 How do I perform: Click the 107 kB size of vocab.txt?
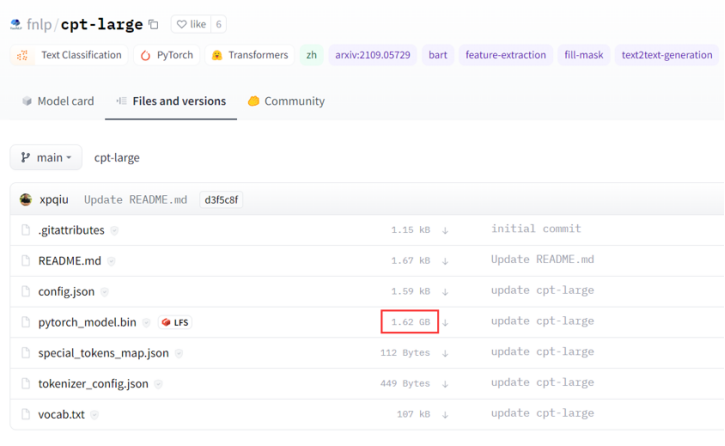pos(413,415)
